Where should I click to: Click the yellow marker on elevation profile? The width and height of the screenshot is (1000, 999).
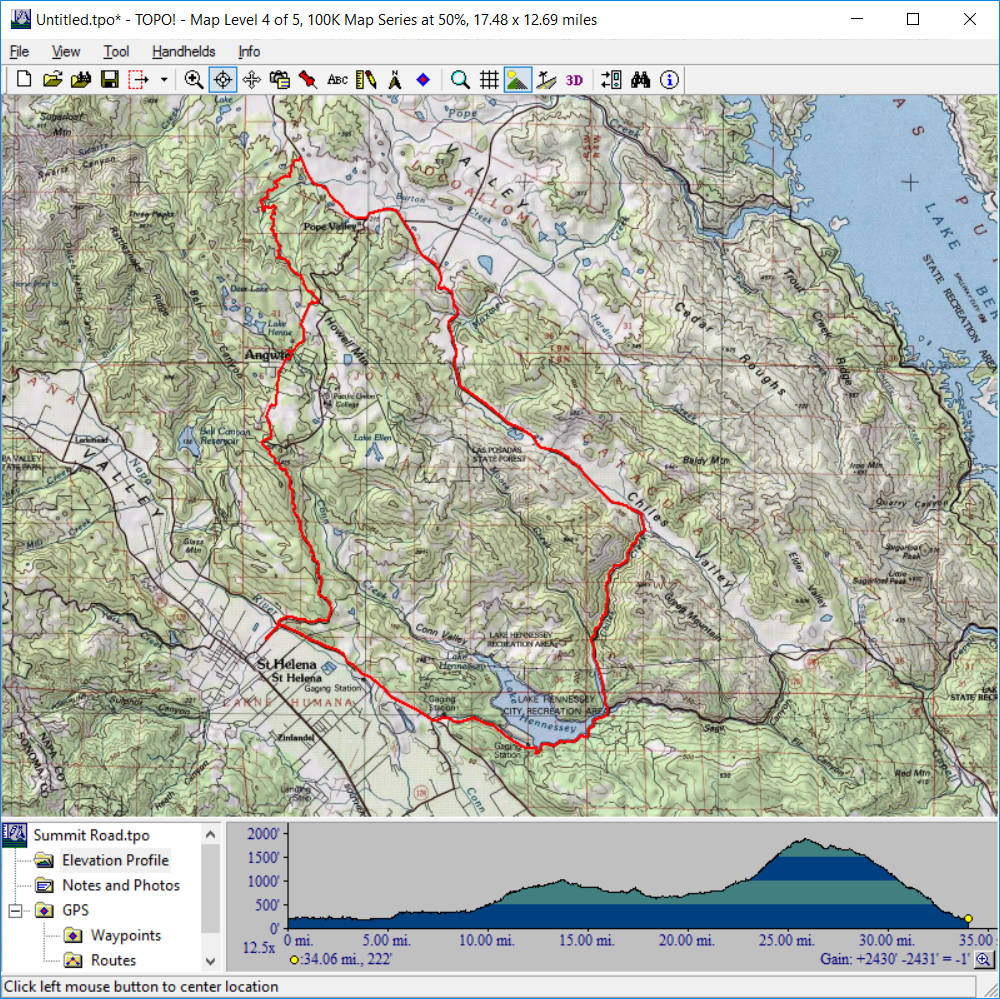pyautogui.click(x=968, y=918)
